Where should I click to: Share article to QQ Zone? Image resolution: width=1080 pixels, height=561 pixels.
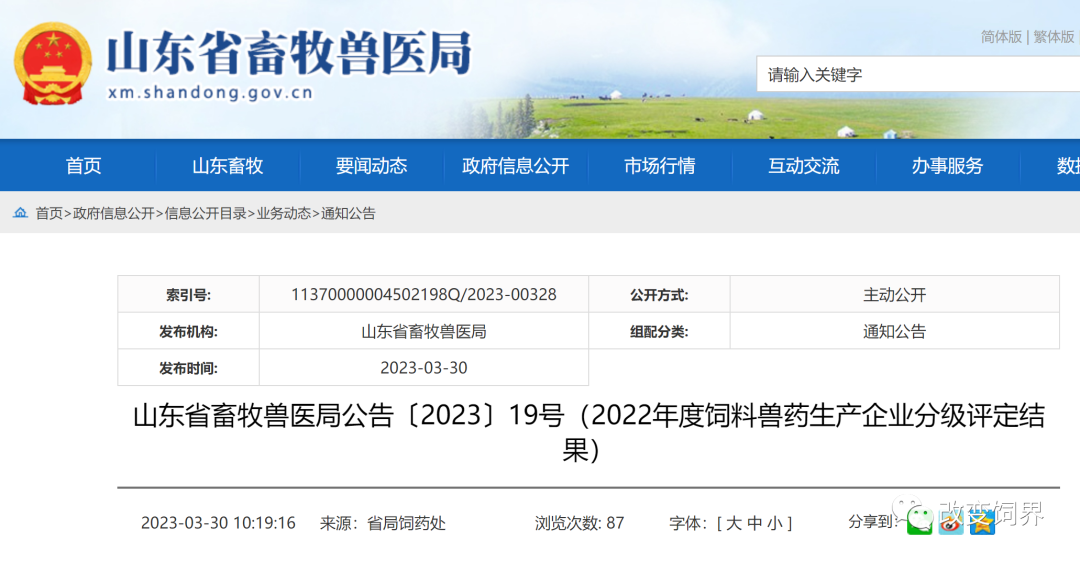tap(982, 522)
